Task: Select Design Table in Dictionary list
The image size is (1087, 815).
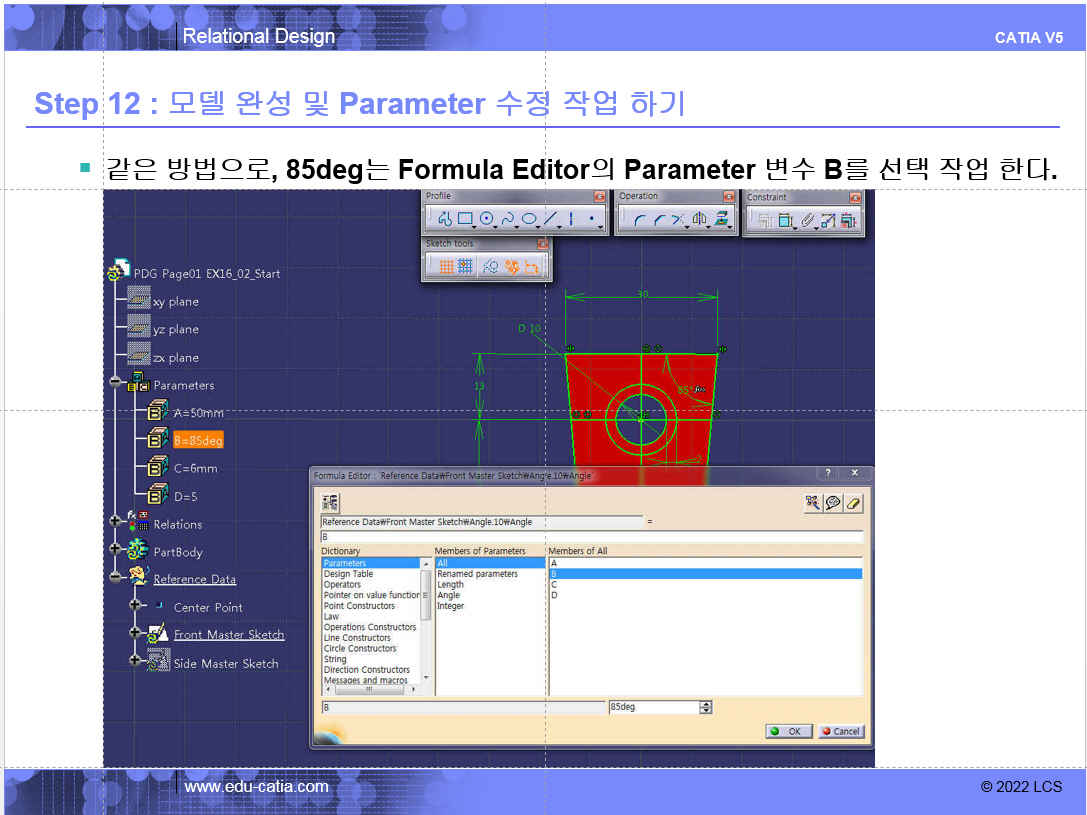Action: tap(348, 574)
